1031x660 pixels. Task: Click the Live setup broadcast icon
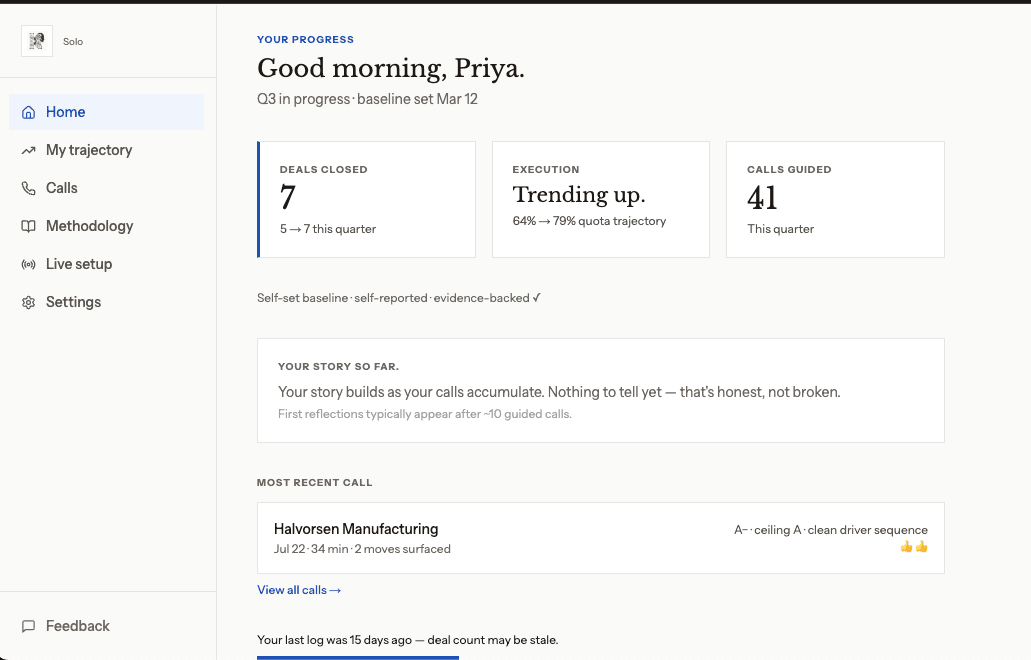(28, 264)
